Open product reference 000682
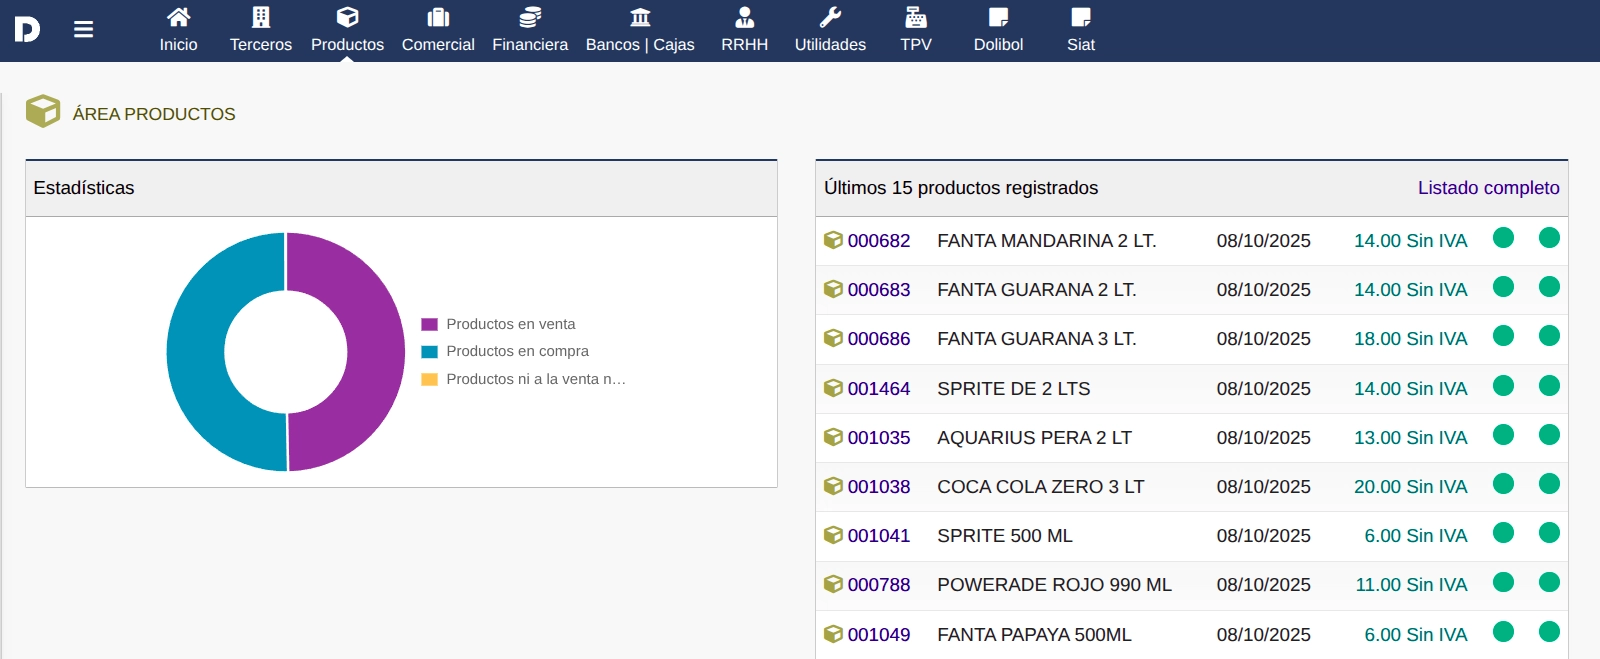The image size is (1600, 659). [878, 241]
